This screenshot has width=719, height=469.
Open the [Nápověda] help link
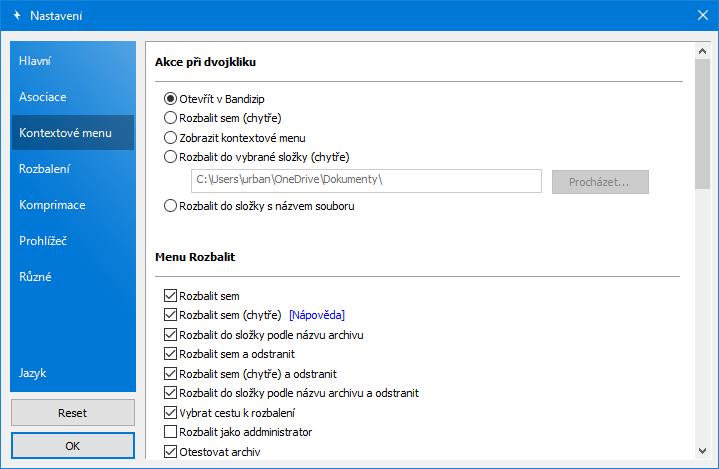click(x=316, y=315)
